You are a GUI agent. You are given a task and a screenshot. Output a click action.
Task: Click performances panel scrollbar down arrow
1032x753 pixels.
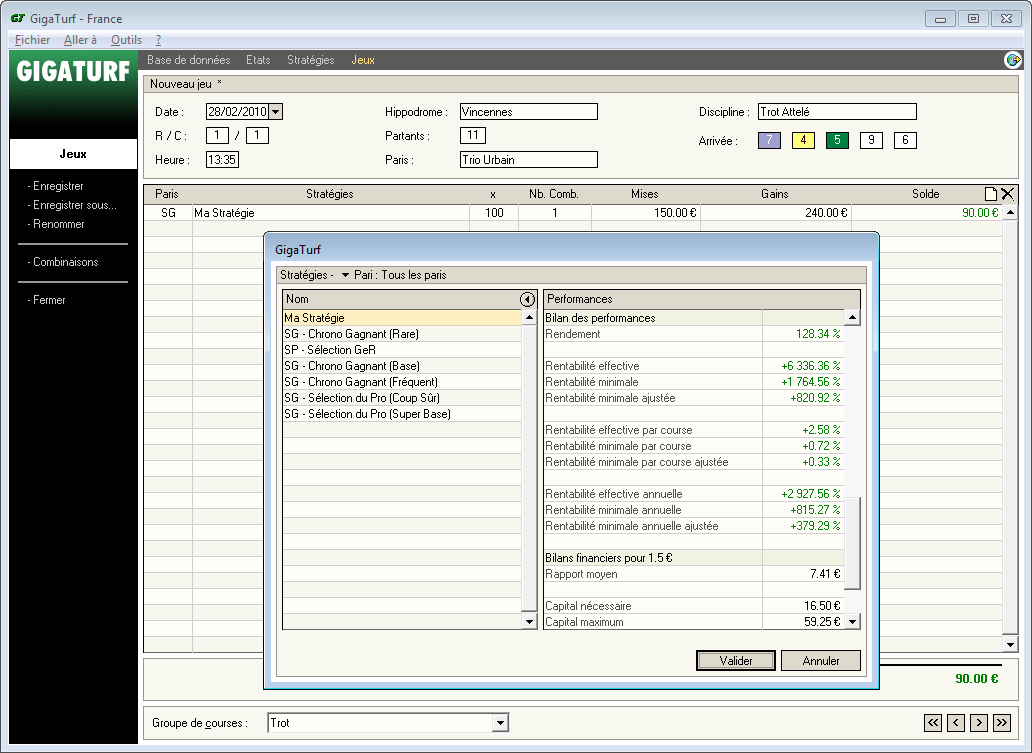tap(852, 621)
